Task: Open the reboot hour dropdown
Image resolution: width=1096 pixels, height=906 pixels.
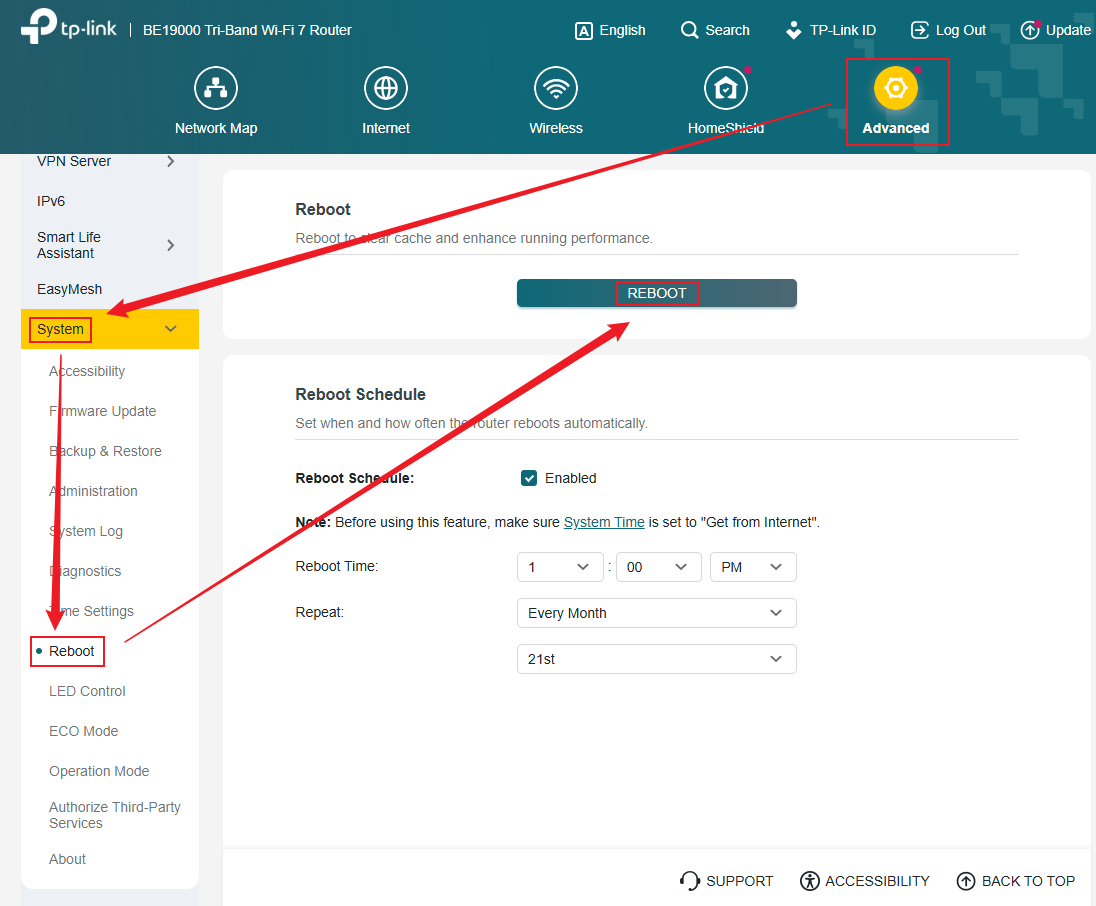Action: [560, 567]
